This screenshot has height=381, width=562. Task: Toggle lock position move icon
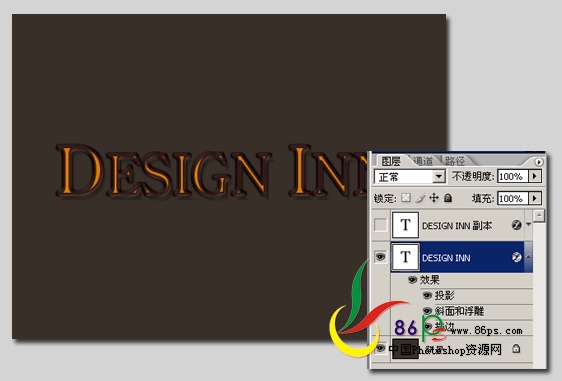434,198
